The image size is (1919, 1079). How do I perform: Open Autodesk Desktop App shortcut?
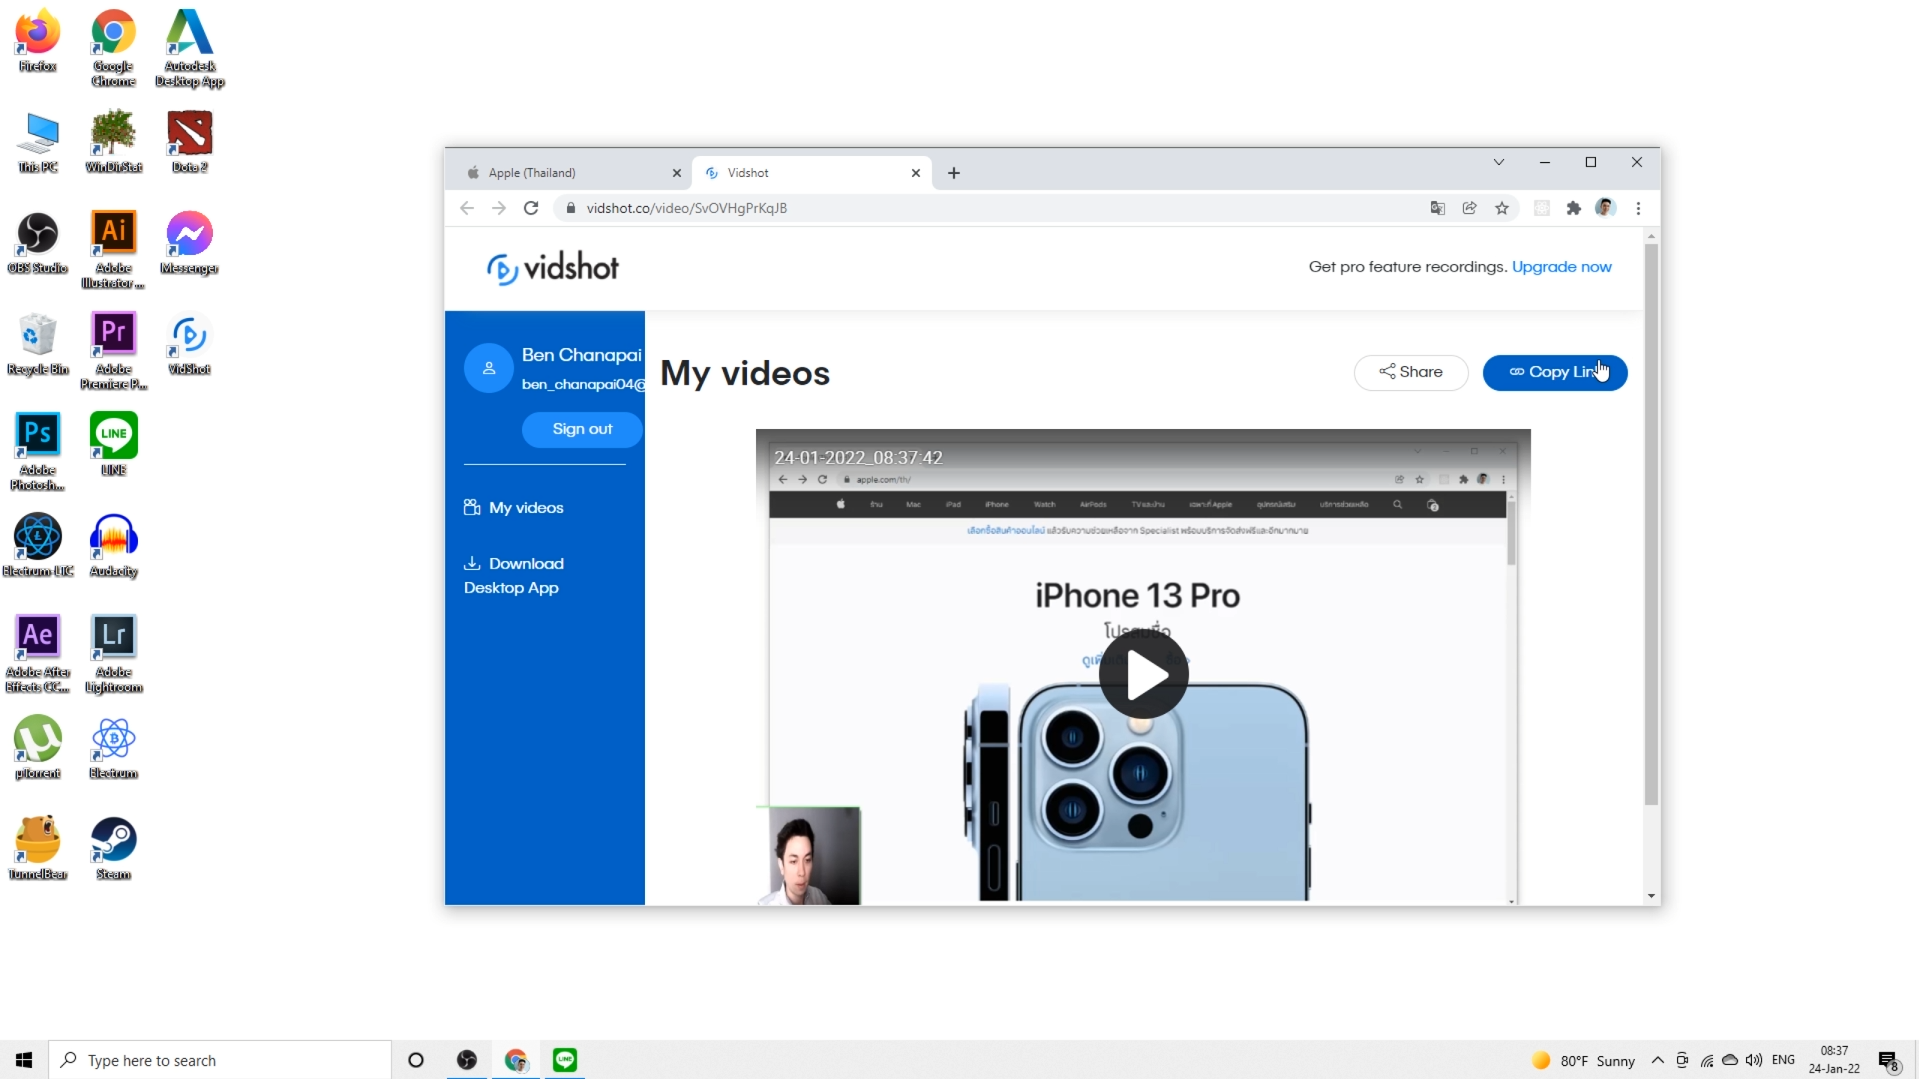tap(189, 48)
